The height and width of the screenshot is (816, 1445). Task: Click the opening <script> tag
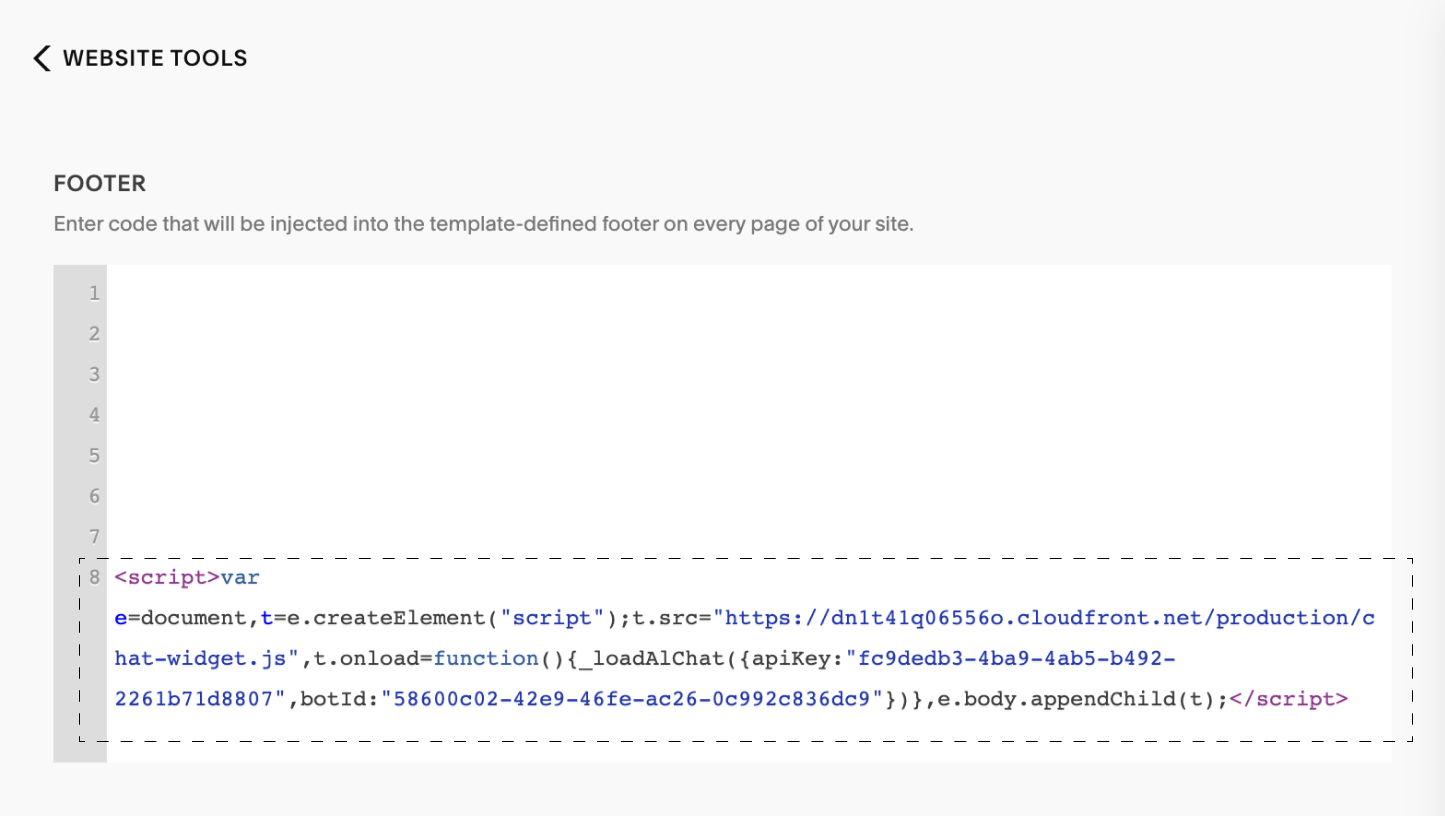[x=167, y=577]
